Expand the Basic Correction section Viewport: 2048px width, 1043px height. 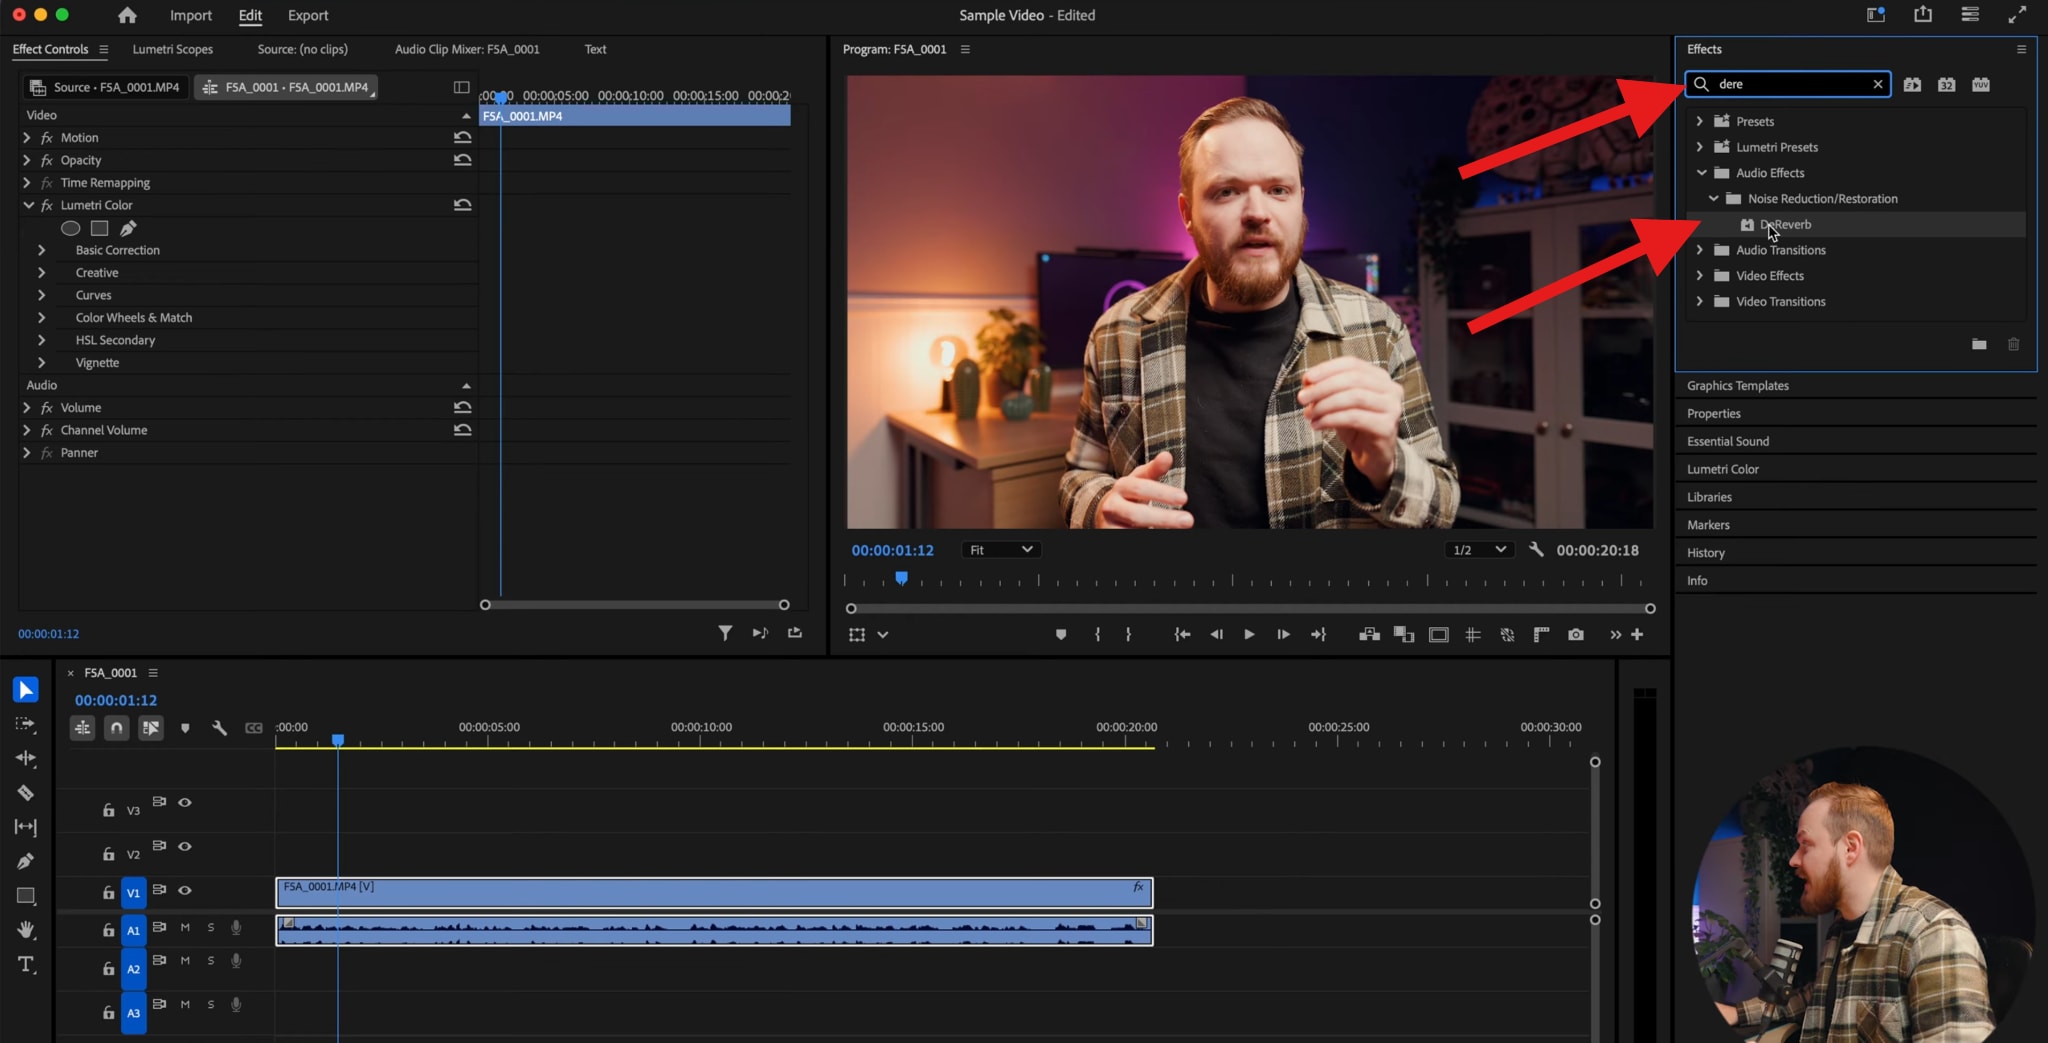pyautogui.click(x=42, y=250)
